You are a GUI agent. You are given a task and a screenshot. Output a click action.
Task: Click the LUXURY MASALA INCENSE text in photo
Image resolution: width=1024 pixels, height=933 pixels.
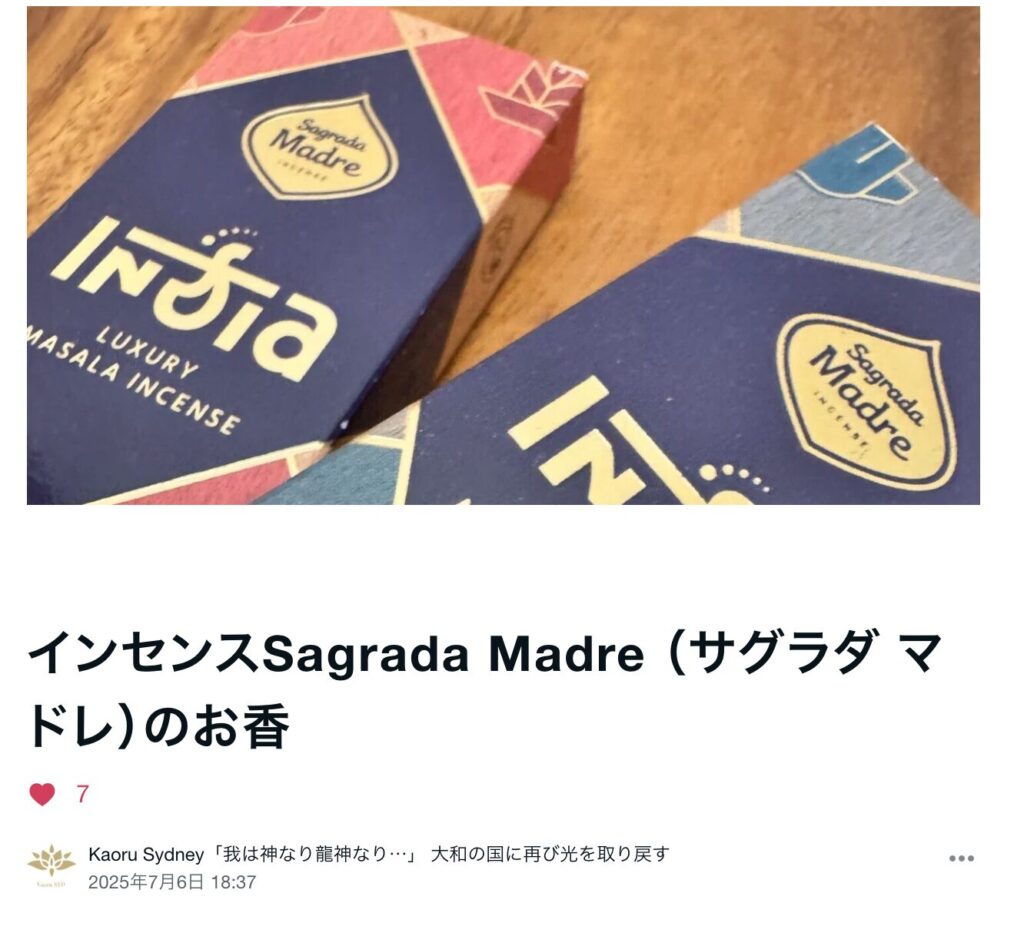click(x=134, y=377)
